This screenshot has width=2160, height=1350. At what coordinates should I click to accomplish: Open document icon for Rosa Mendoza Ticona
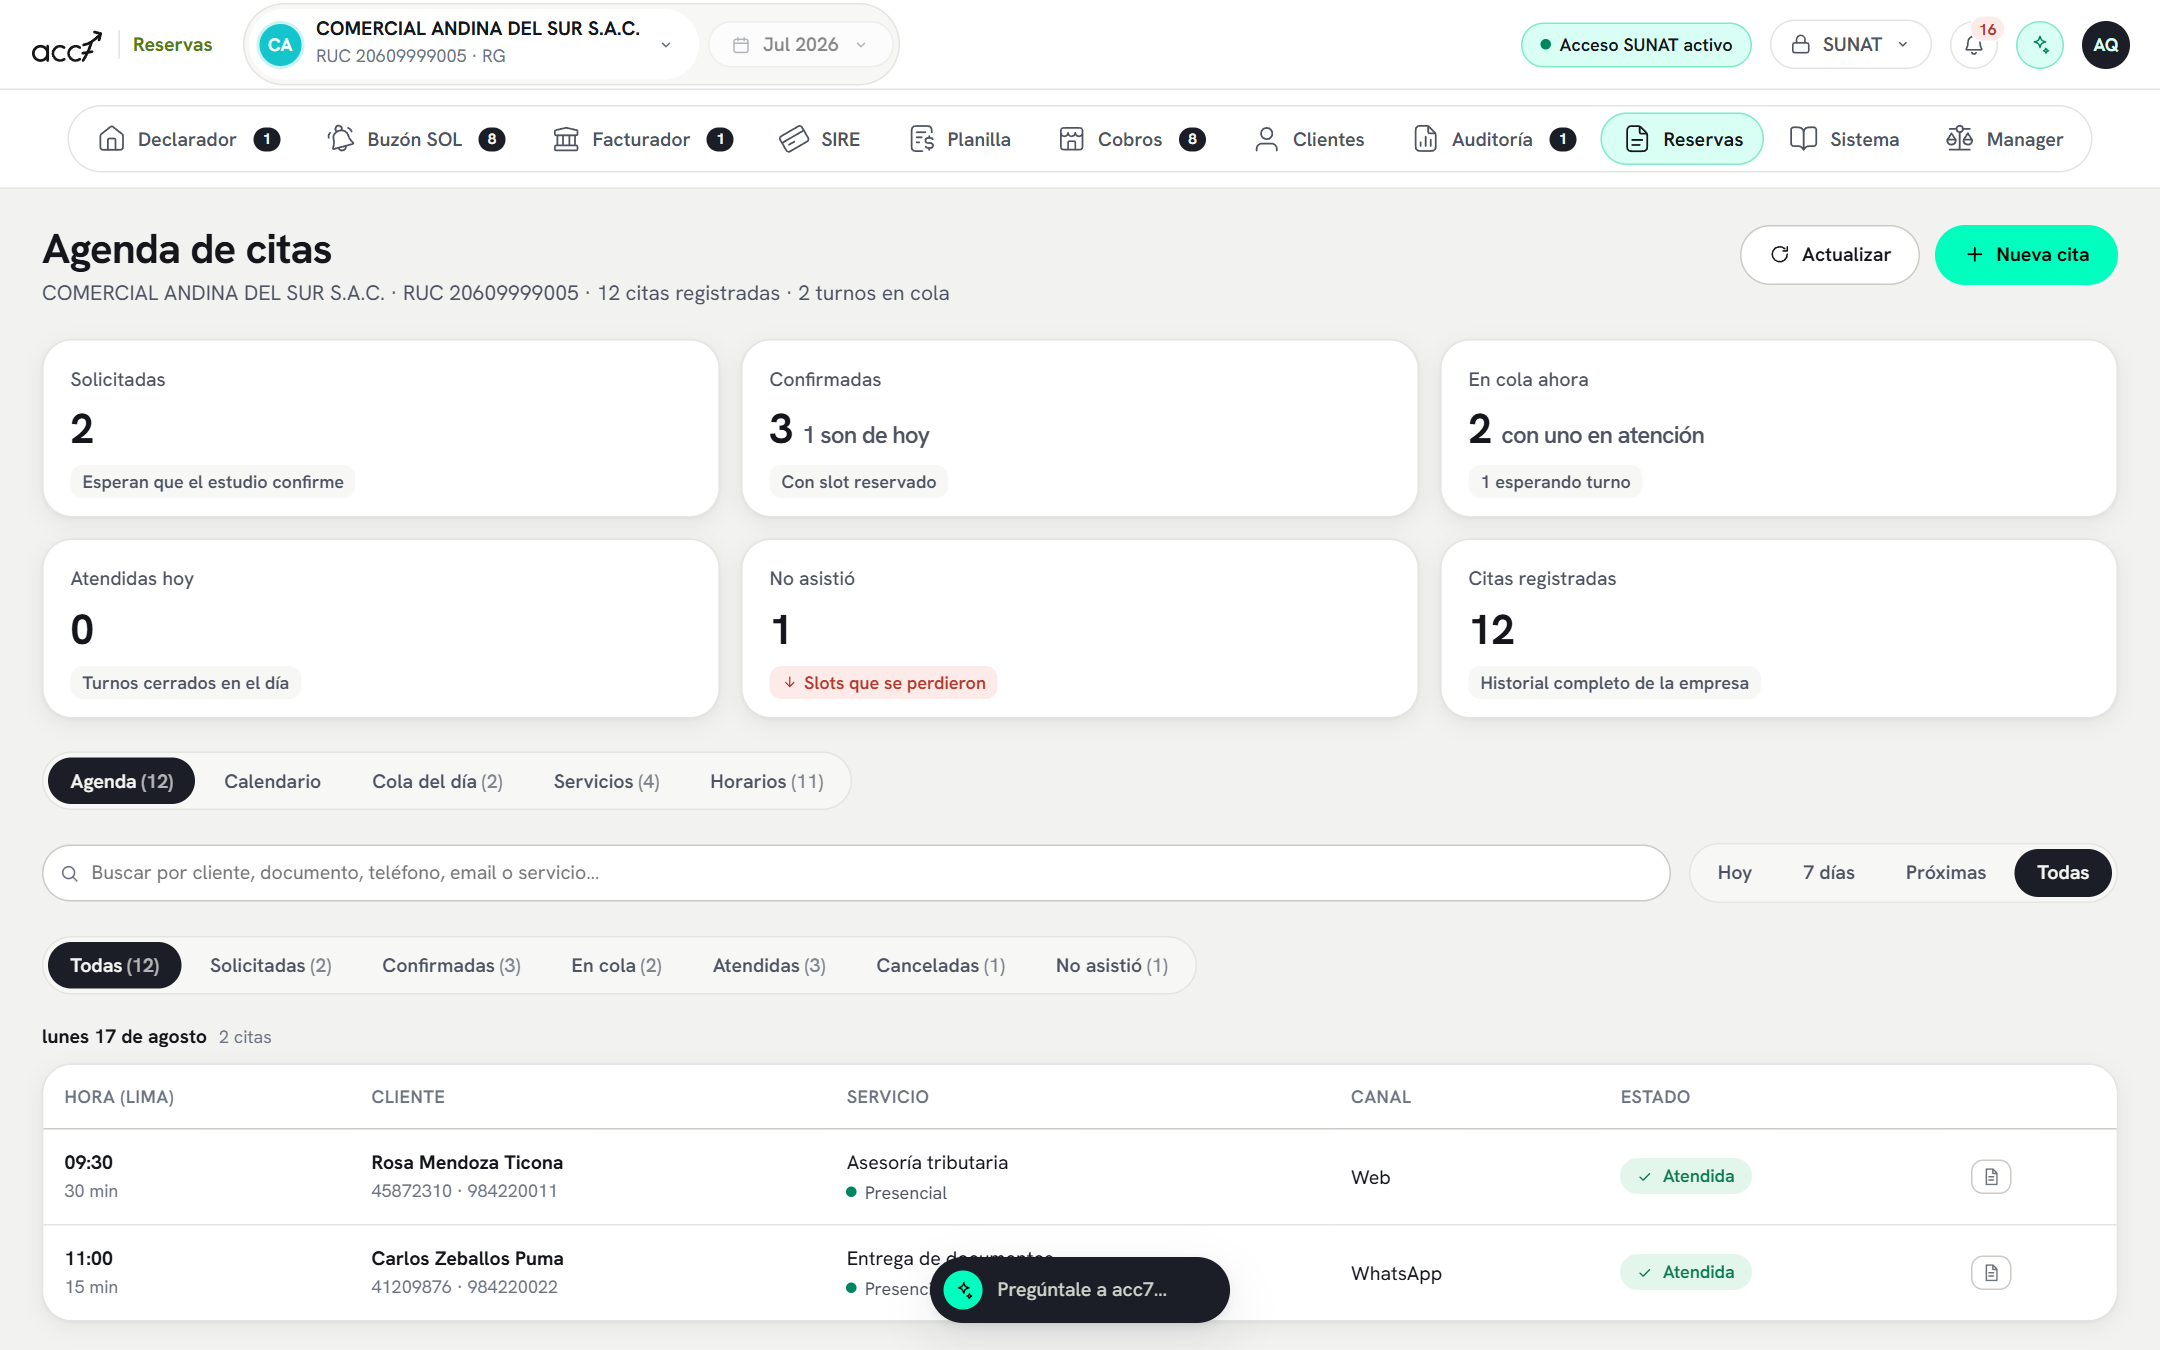pyautogui.click(x=1991, y=1177)
